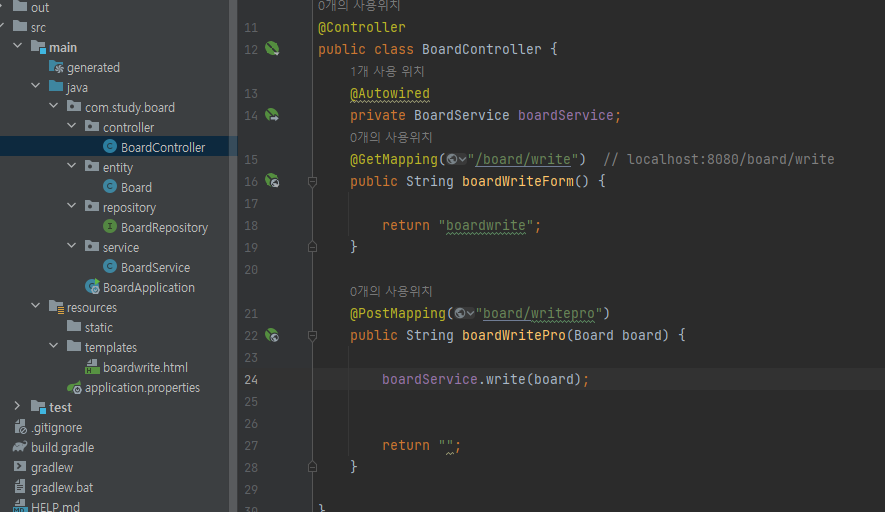Viewport: 885px width, 512px height.
Task: Click fold end marker on line 19
Action: tap(312, 247)
